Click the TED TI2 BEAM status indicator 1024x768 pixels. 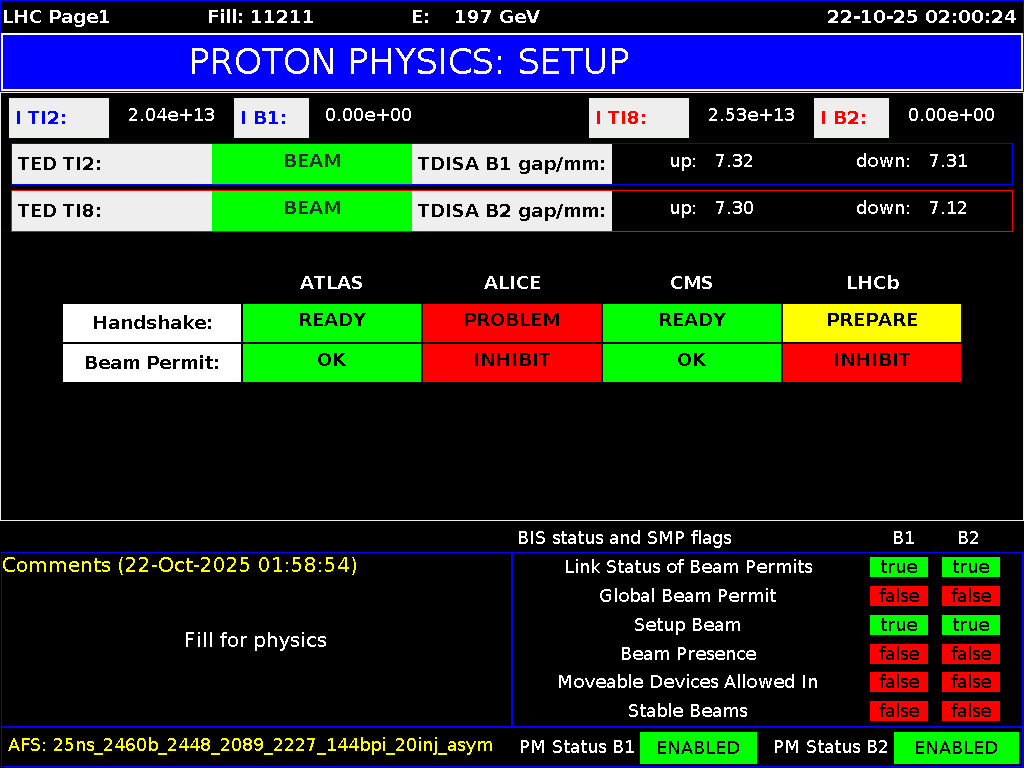pos(311,161)
